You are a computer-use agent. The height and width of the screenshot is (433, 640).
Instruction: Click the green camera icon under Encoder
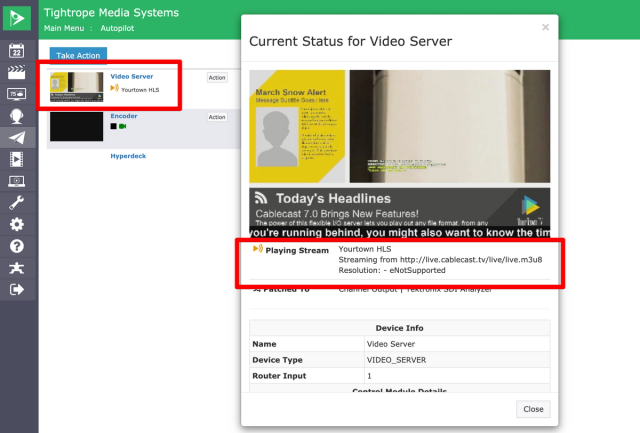(122, 127)
